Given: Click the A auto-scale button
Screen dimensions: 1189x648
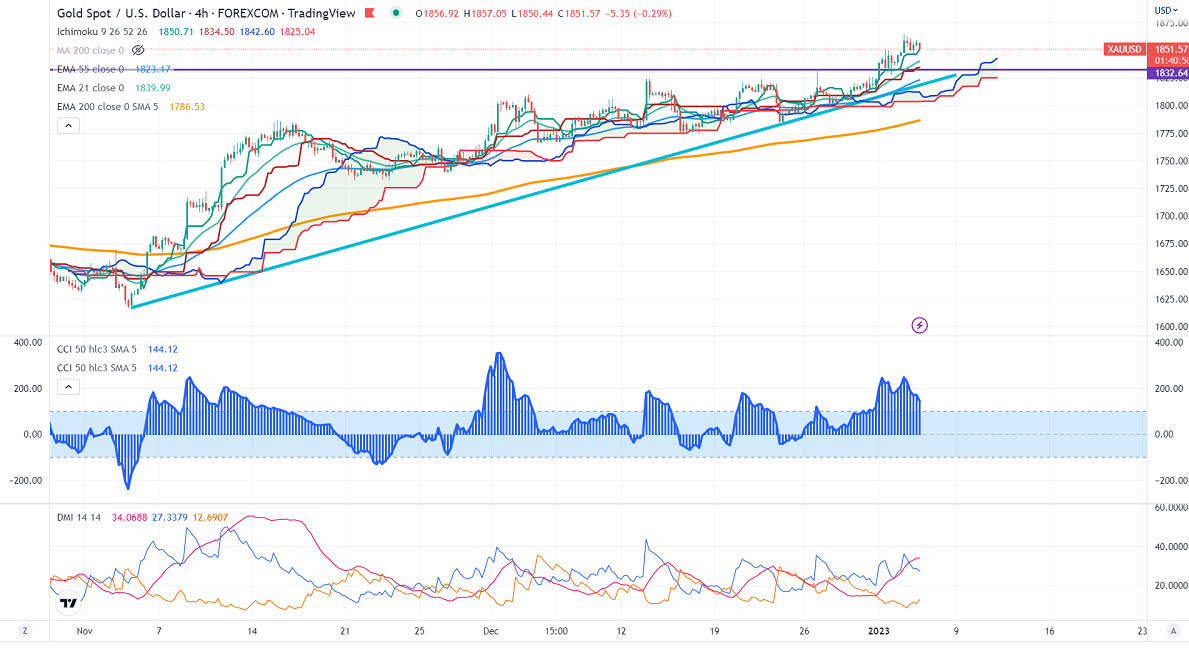Looking at the screenshot, I should [x=1175, y=631].
